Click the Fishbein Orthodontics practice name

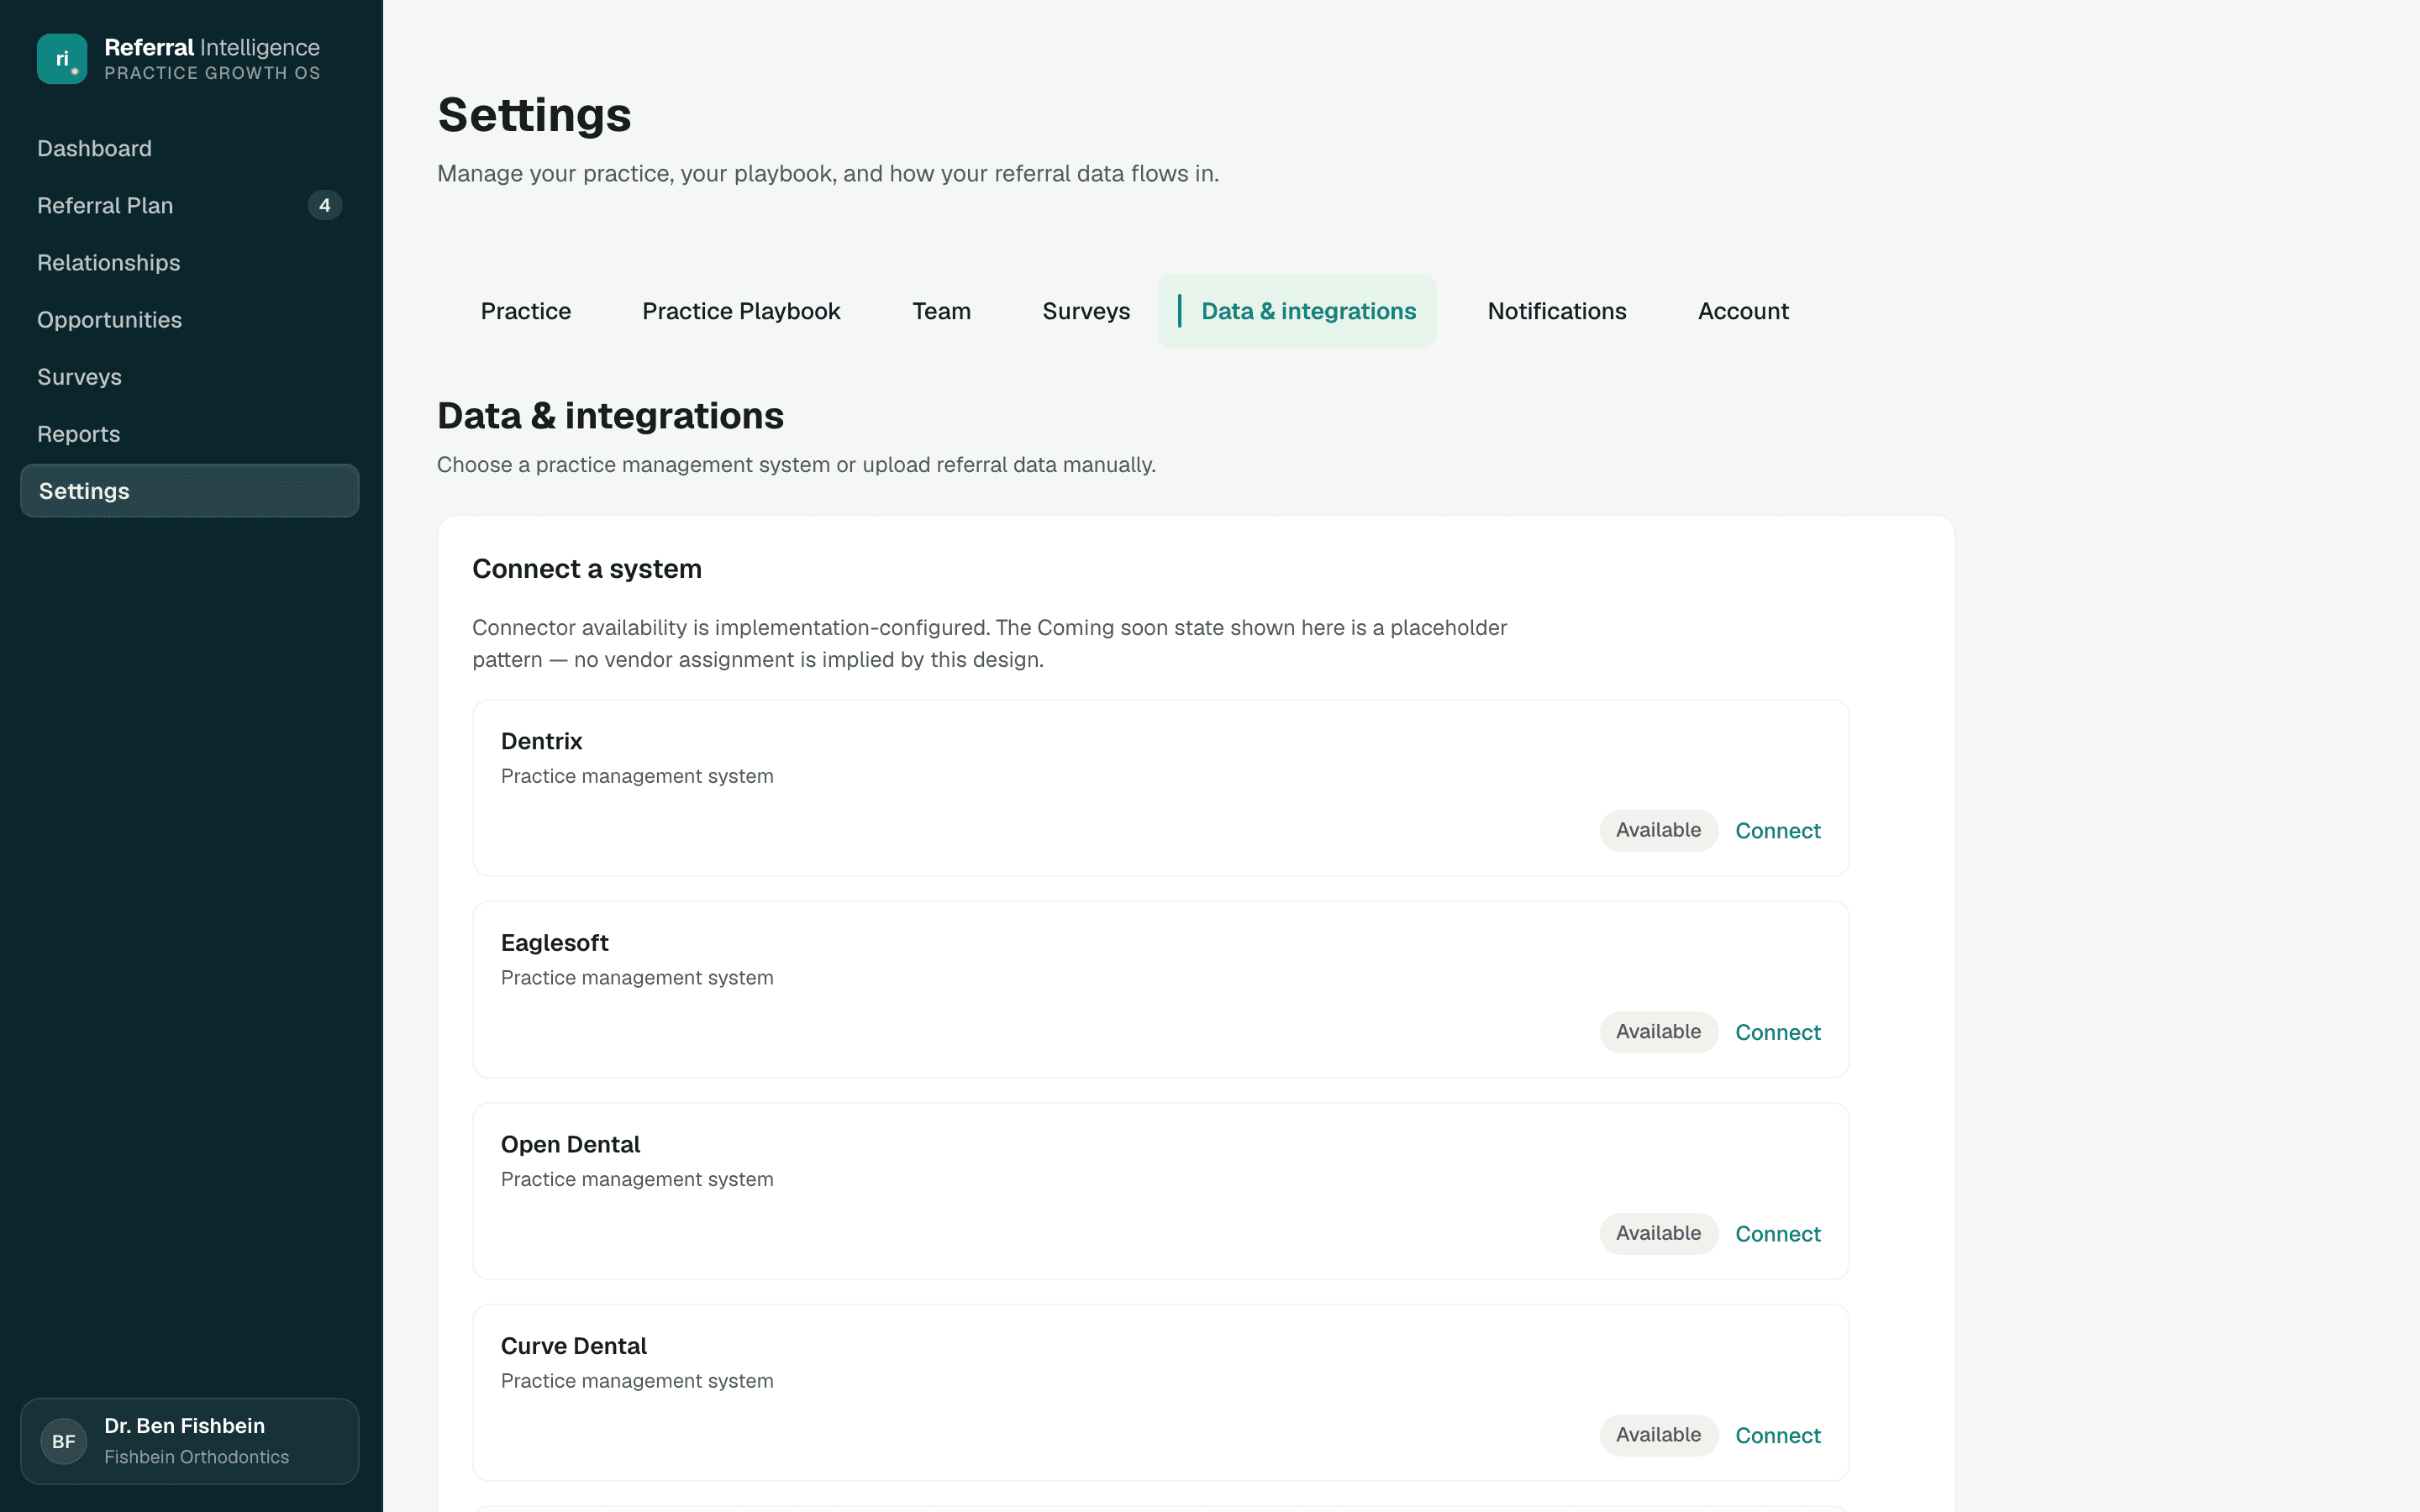[196, 1457]
